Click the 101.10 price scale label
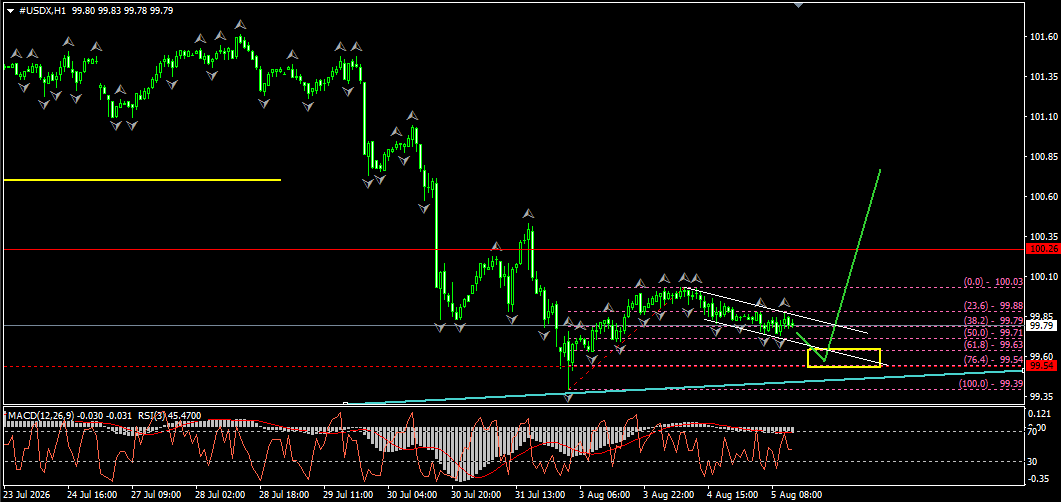Screen dimensions: 1061x502 tap(1042, 118)
